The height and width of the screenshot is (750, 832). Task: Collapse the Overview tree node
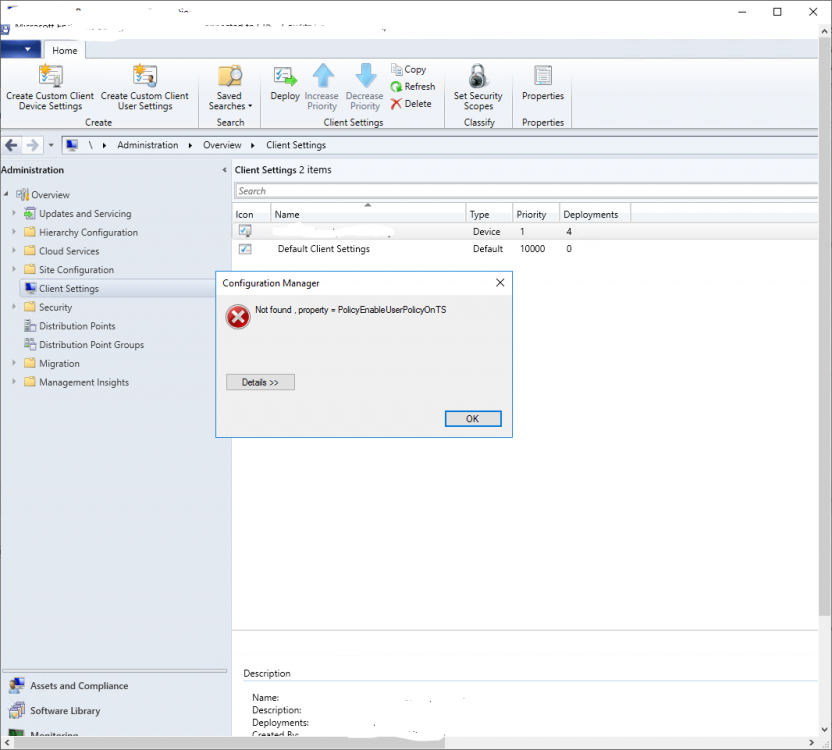click(6, 194)
